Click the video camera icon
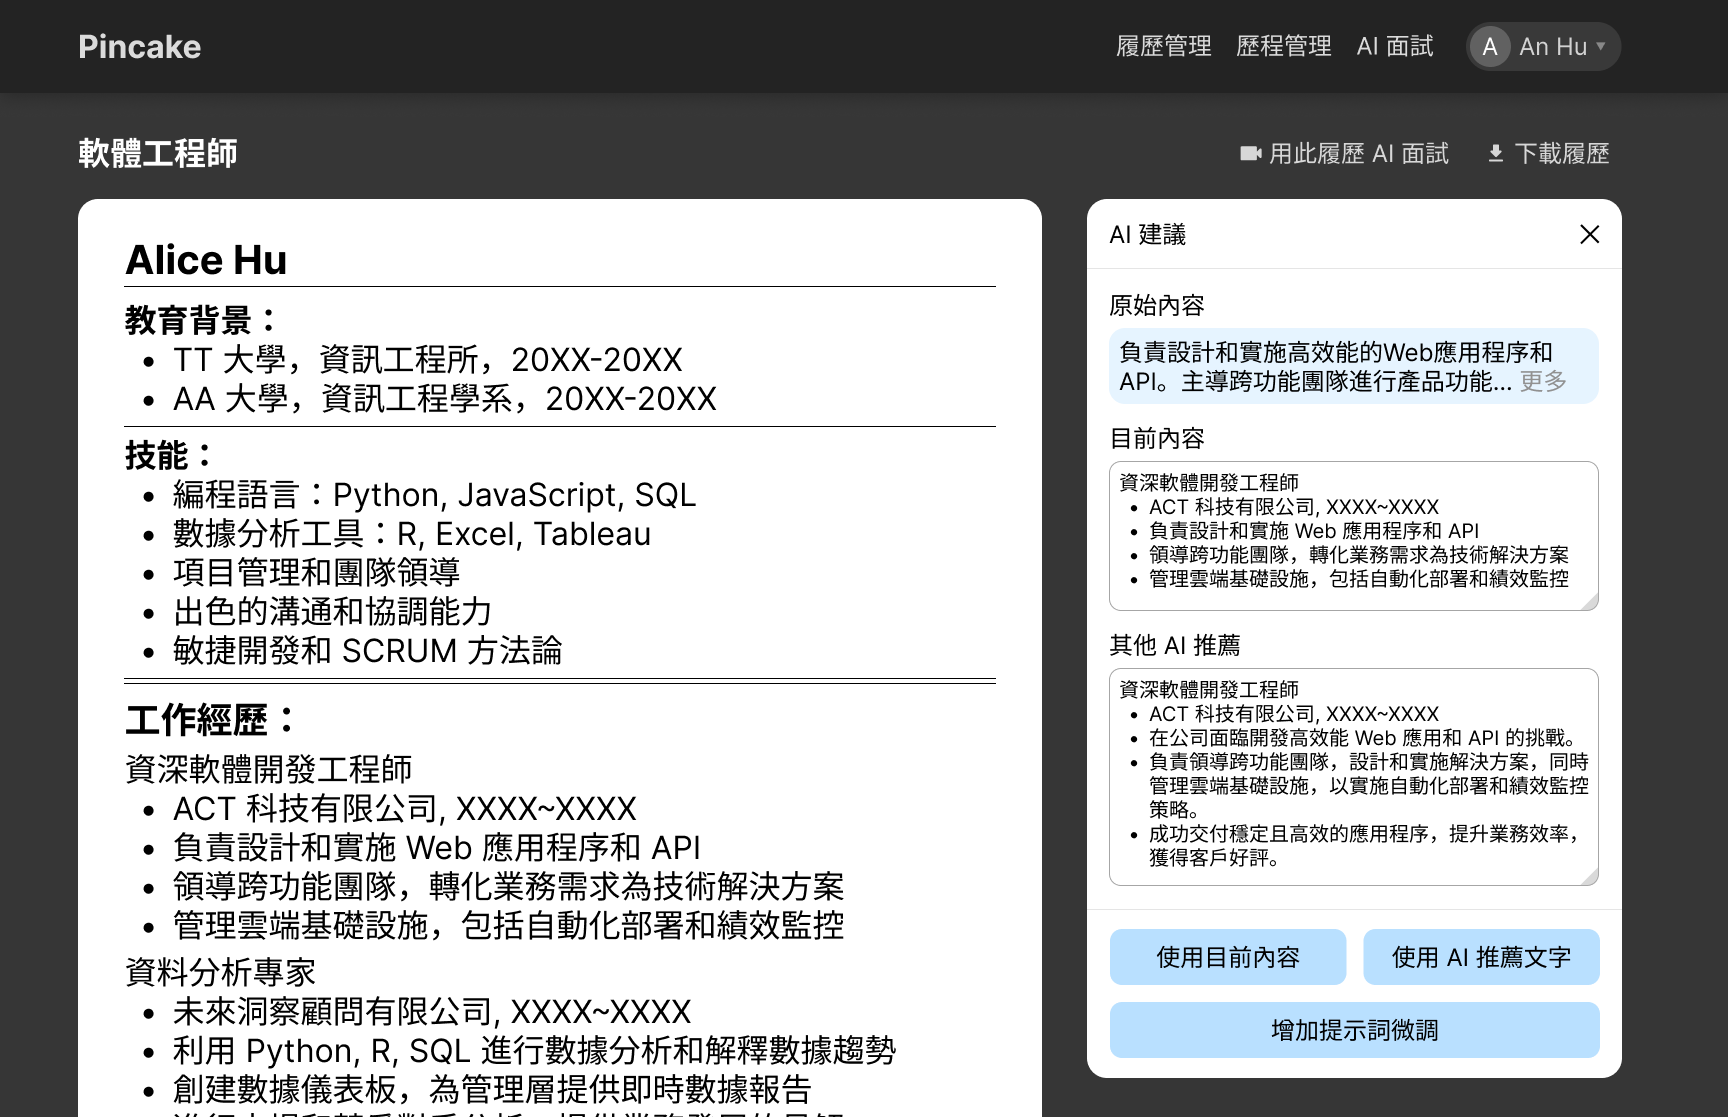Image resolution: width=1728 pixels, height=1117 pixels. 1250,153
